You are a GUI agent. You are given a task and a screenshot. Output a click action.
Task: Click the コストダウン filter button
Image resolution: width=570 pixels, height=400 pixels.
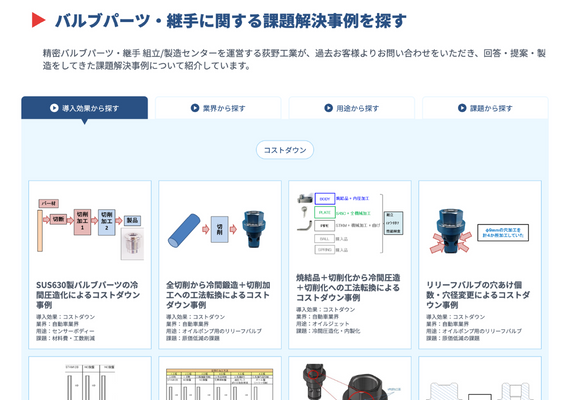pos(285,150)
